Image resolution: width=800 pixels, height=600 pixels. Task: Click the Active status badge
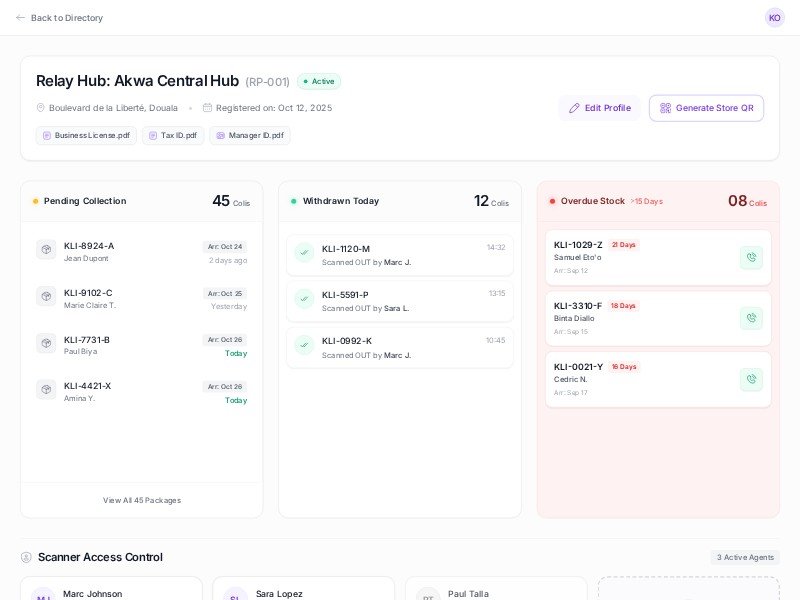[x=319, y=82]
